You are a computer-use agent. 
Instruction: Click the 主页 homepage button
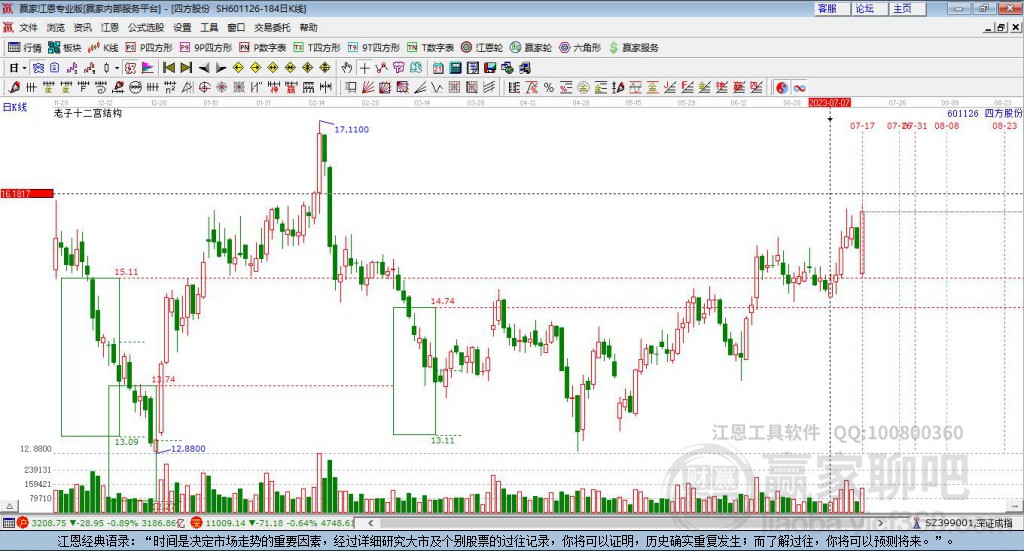coord(902,8)
